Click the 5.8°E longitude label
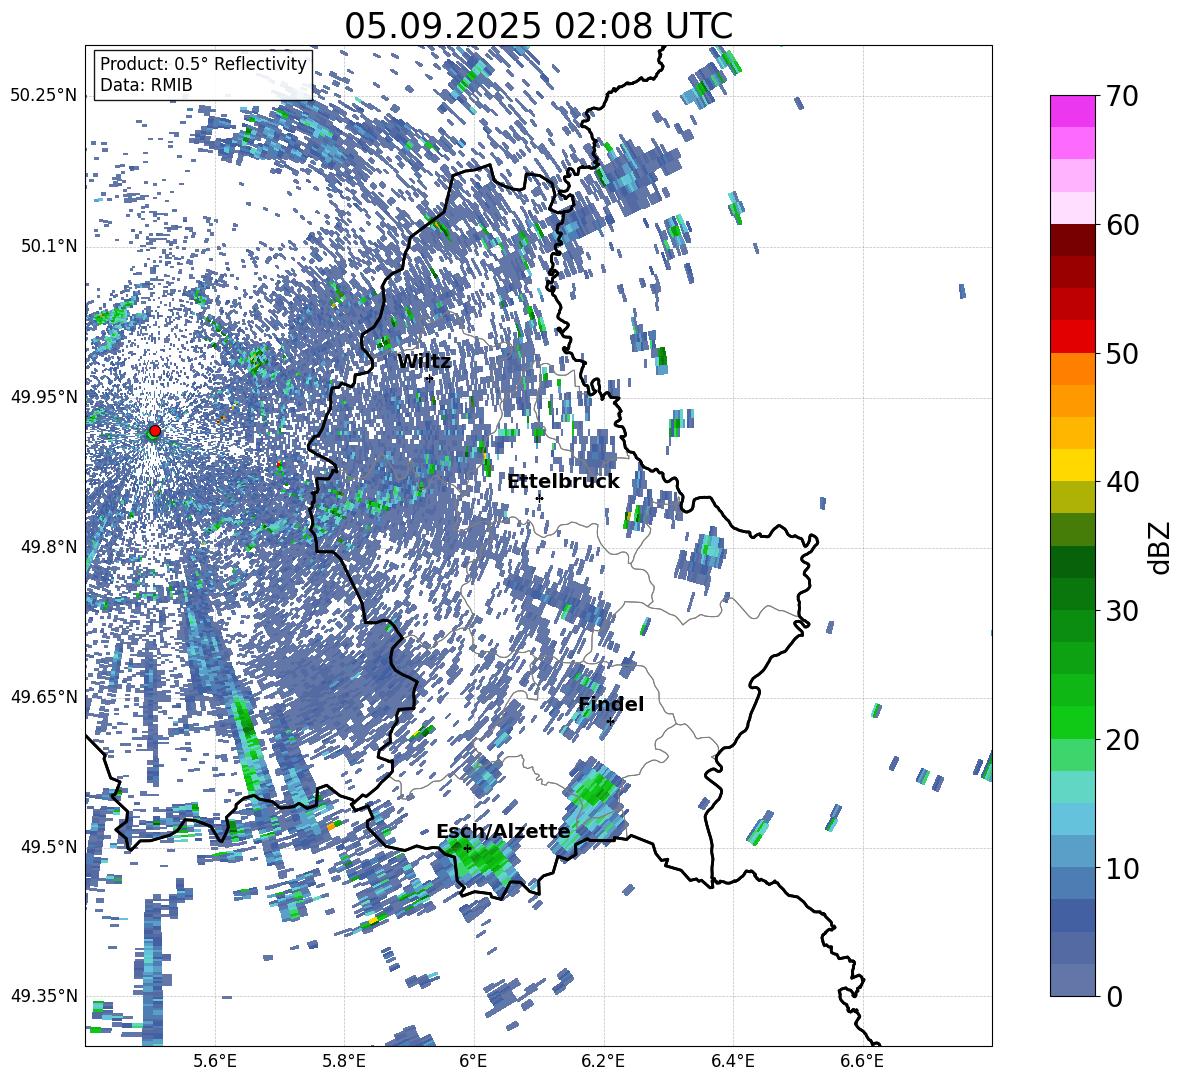 (344, 1061)
